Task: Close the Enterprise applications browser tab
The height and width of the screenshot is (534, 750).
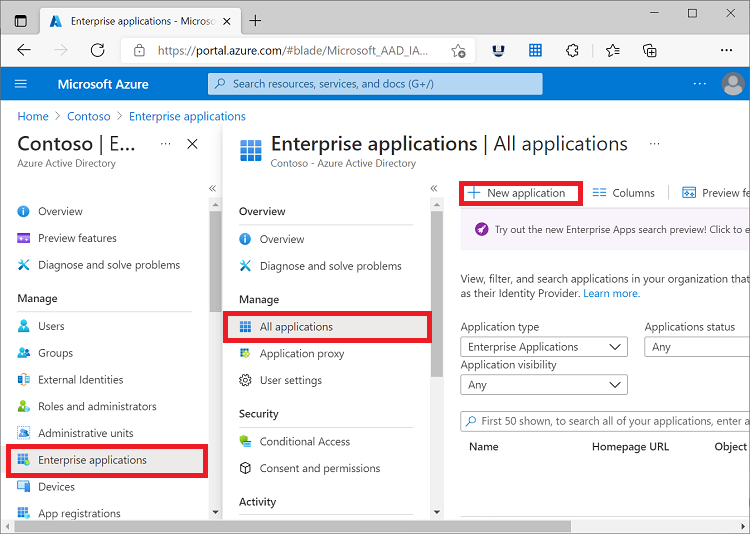Action: pyautogui.click(x=227, y=21)
